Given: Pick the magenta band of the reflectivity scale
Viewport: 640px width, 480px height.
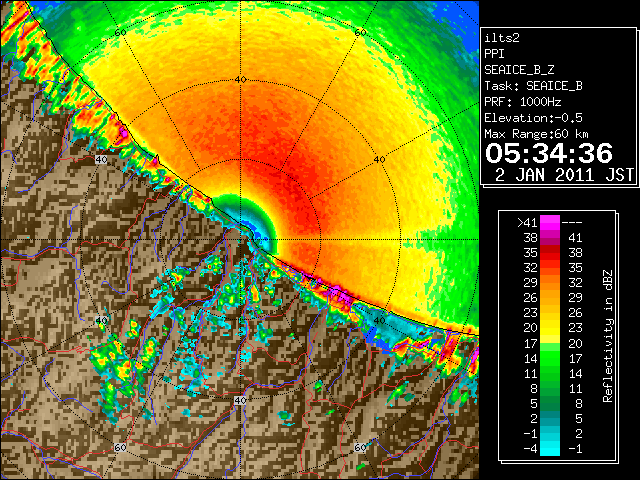Looking at the screenshot, I should tap(550, 223).
